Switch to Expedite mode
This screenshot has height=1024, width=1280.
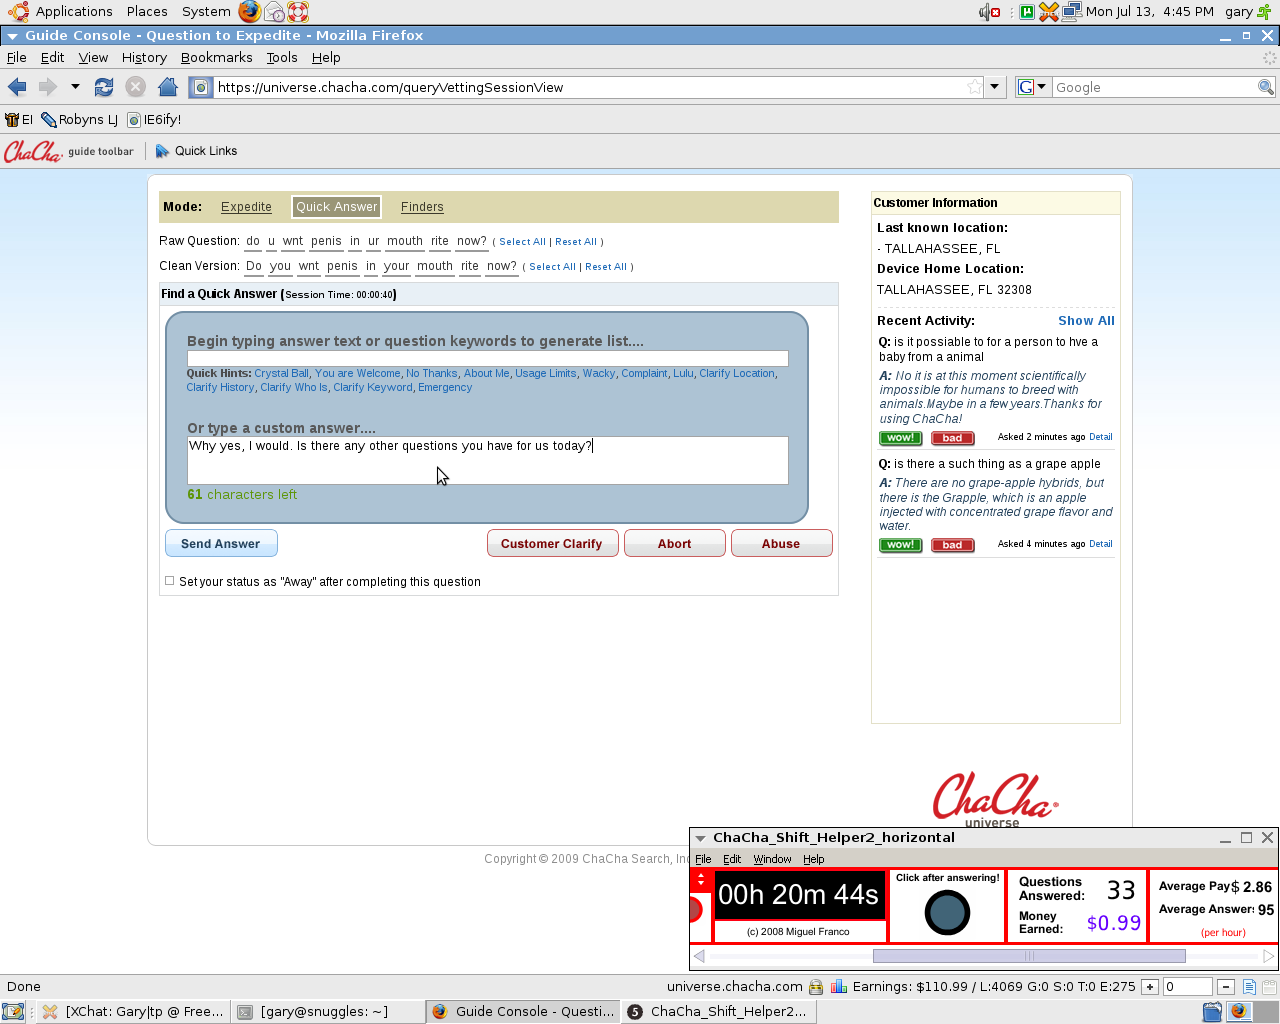click(246, 207)
